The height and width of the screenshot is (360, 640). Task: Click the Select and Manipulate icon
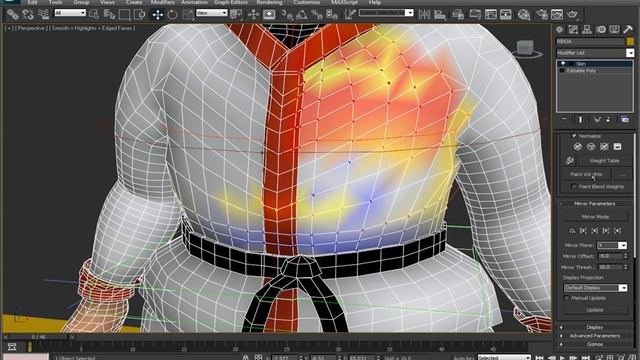tap(253, 15)
